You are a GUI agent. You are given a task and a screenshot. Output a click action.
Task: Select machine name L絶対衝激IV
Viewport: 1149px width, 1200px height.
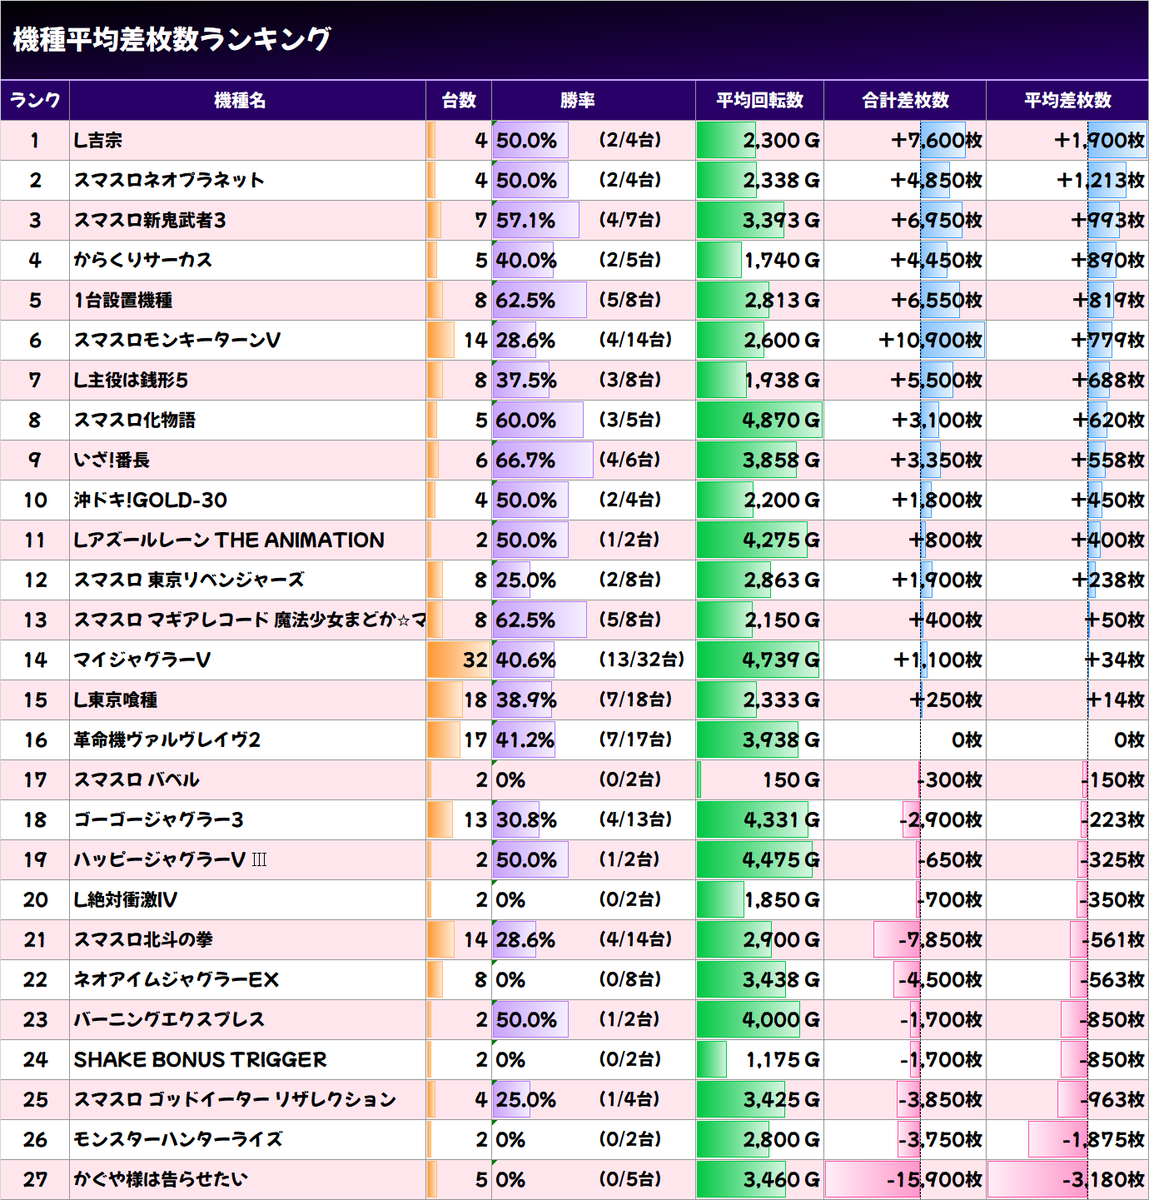(125, 900)
